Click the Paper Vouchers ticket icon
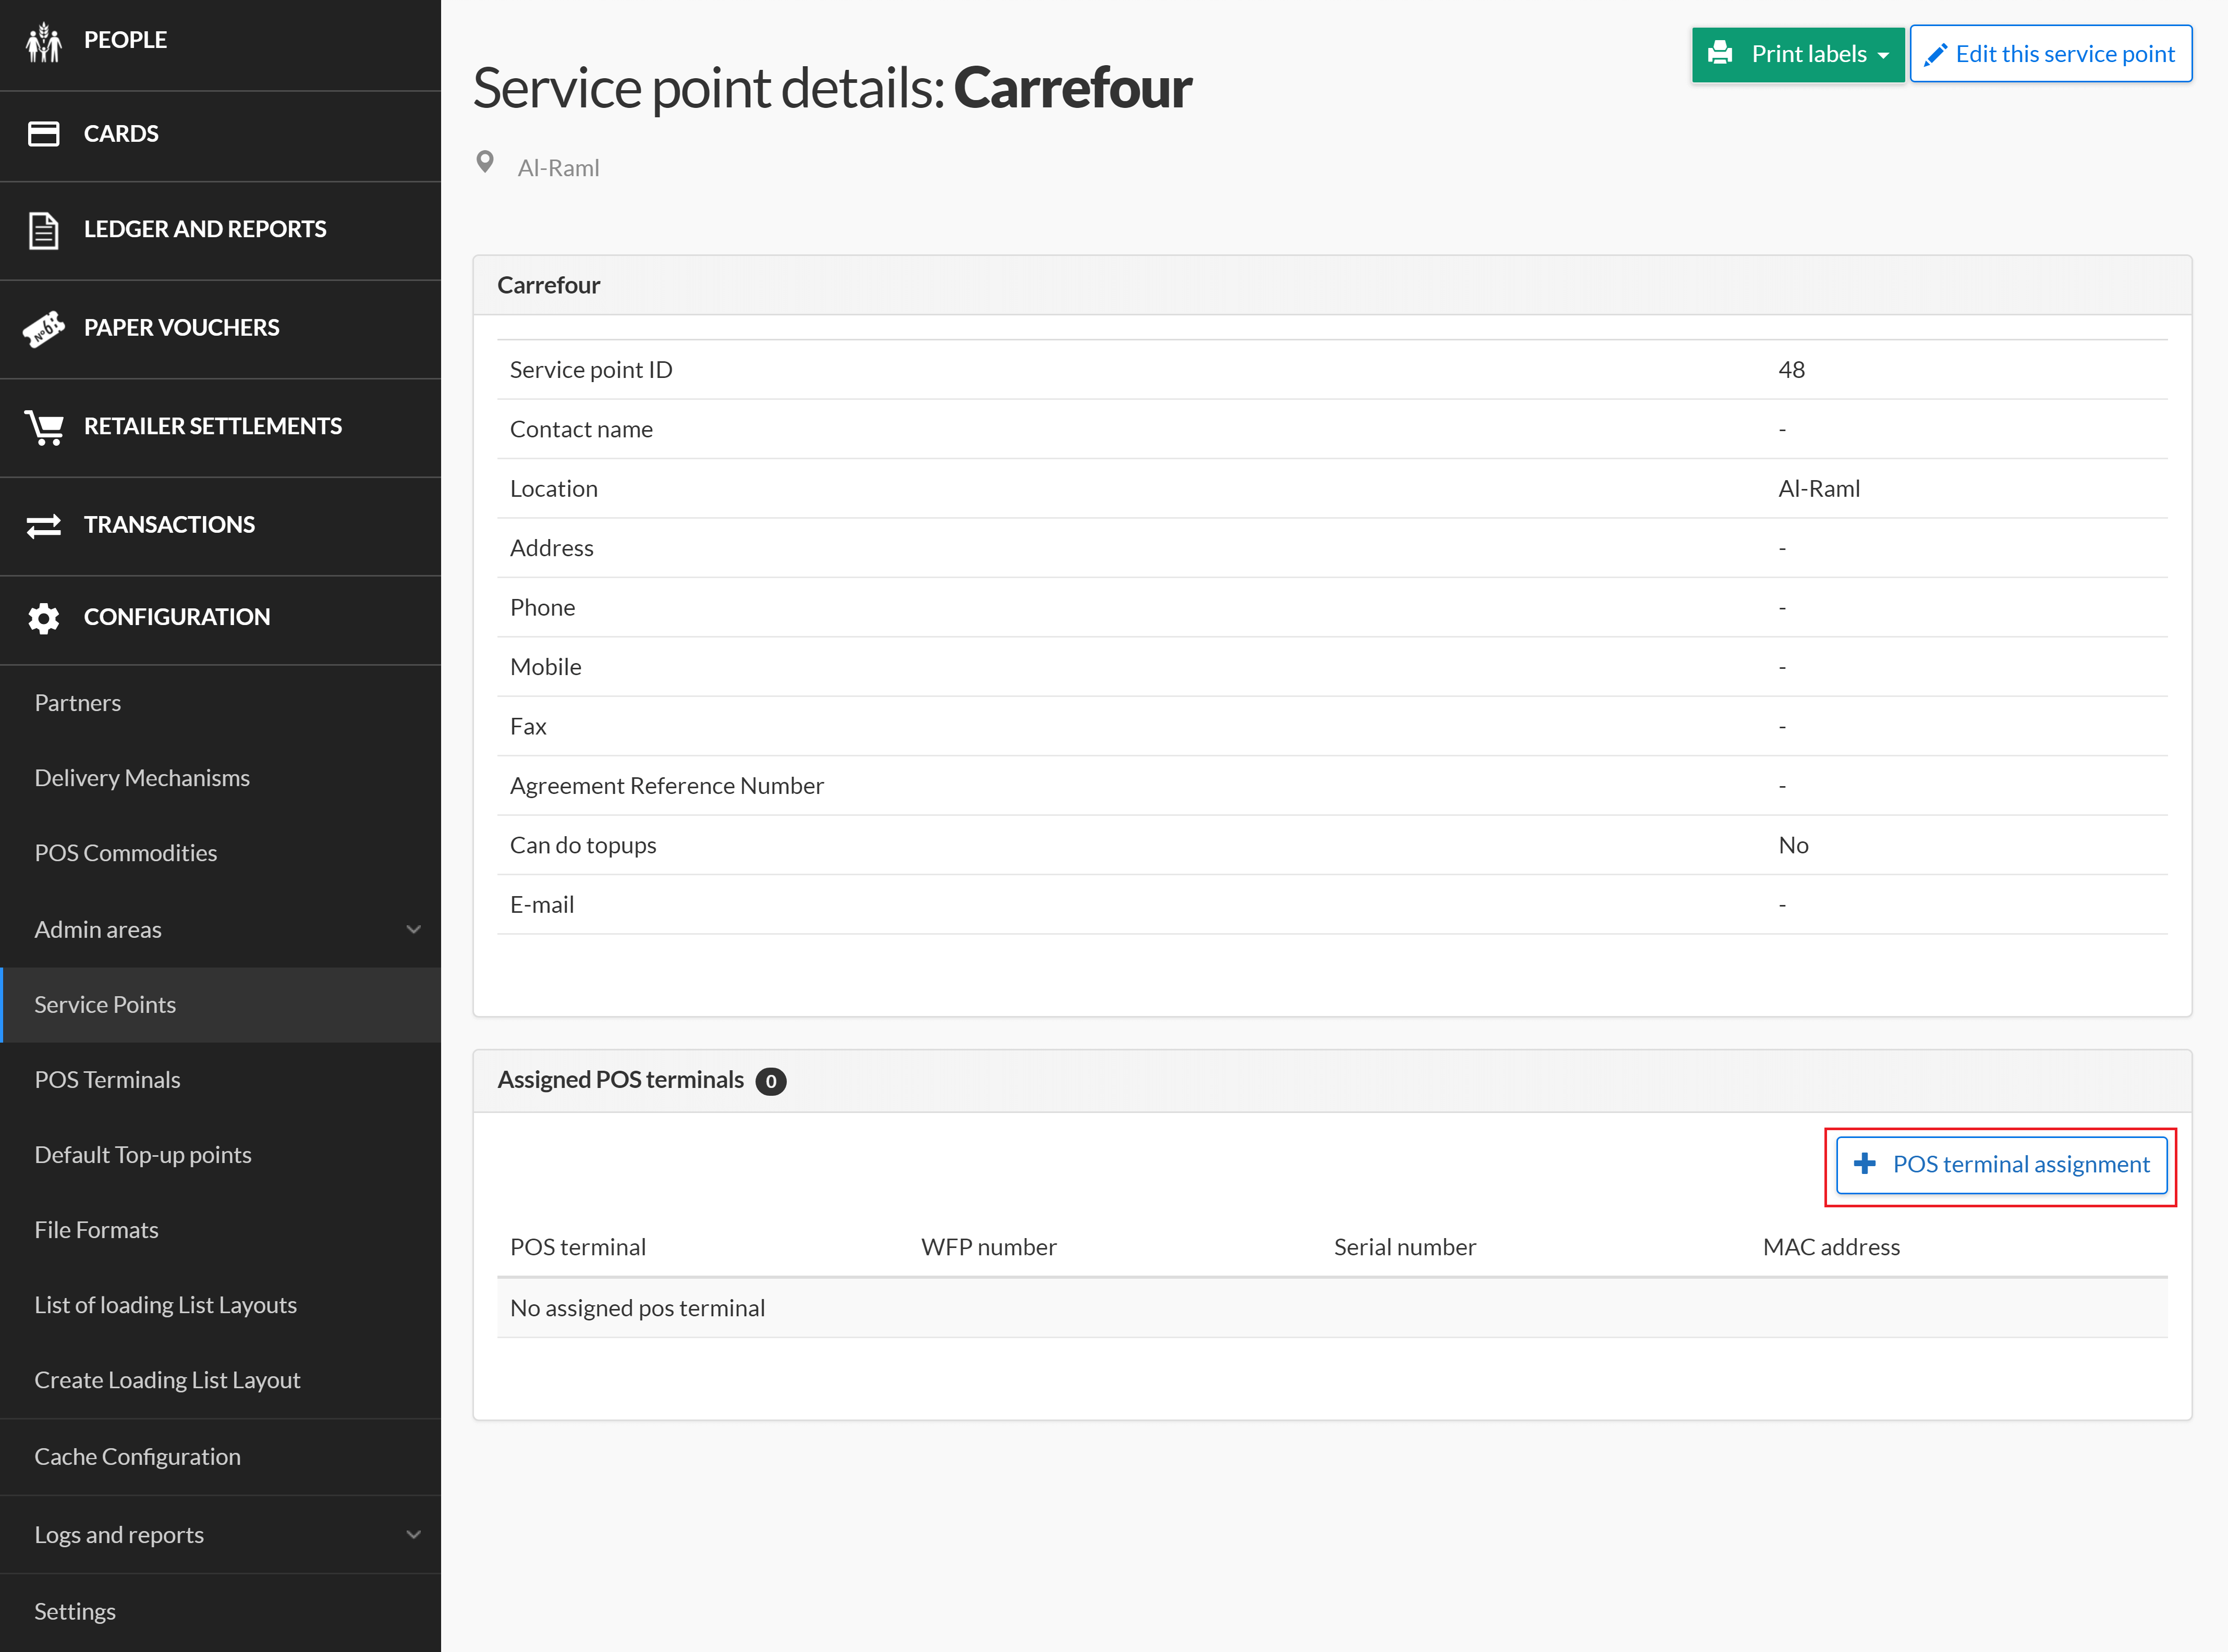This screenshot has height=1652, width=2228. [x=44, y=327]
